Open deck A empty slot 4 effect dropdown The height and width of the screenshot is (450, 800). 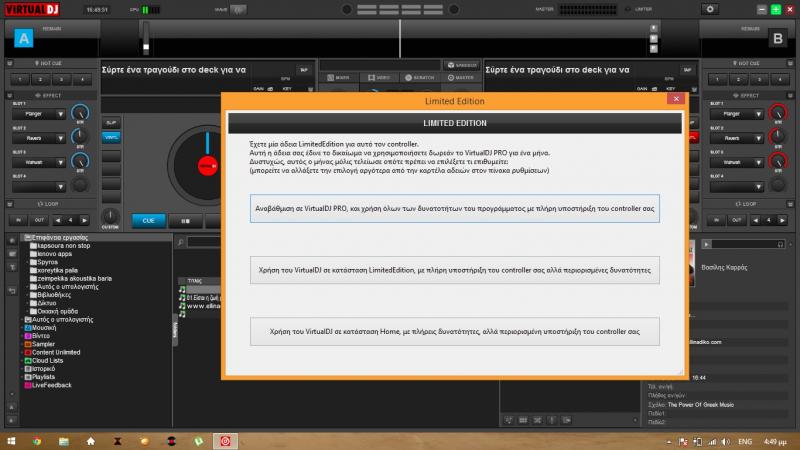click(x=39, y=187)
